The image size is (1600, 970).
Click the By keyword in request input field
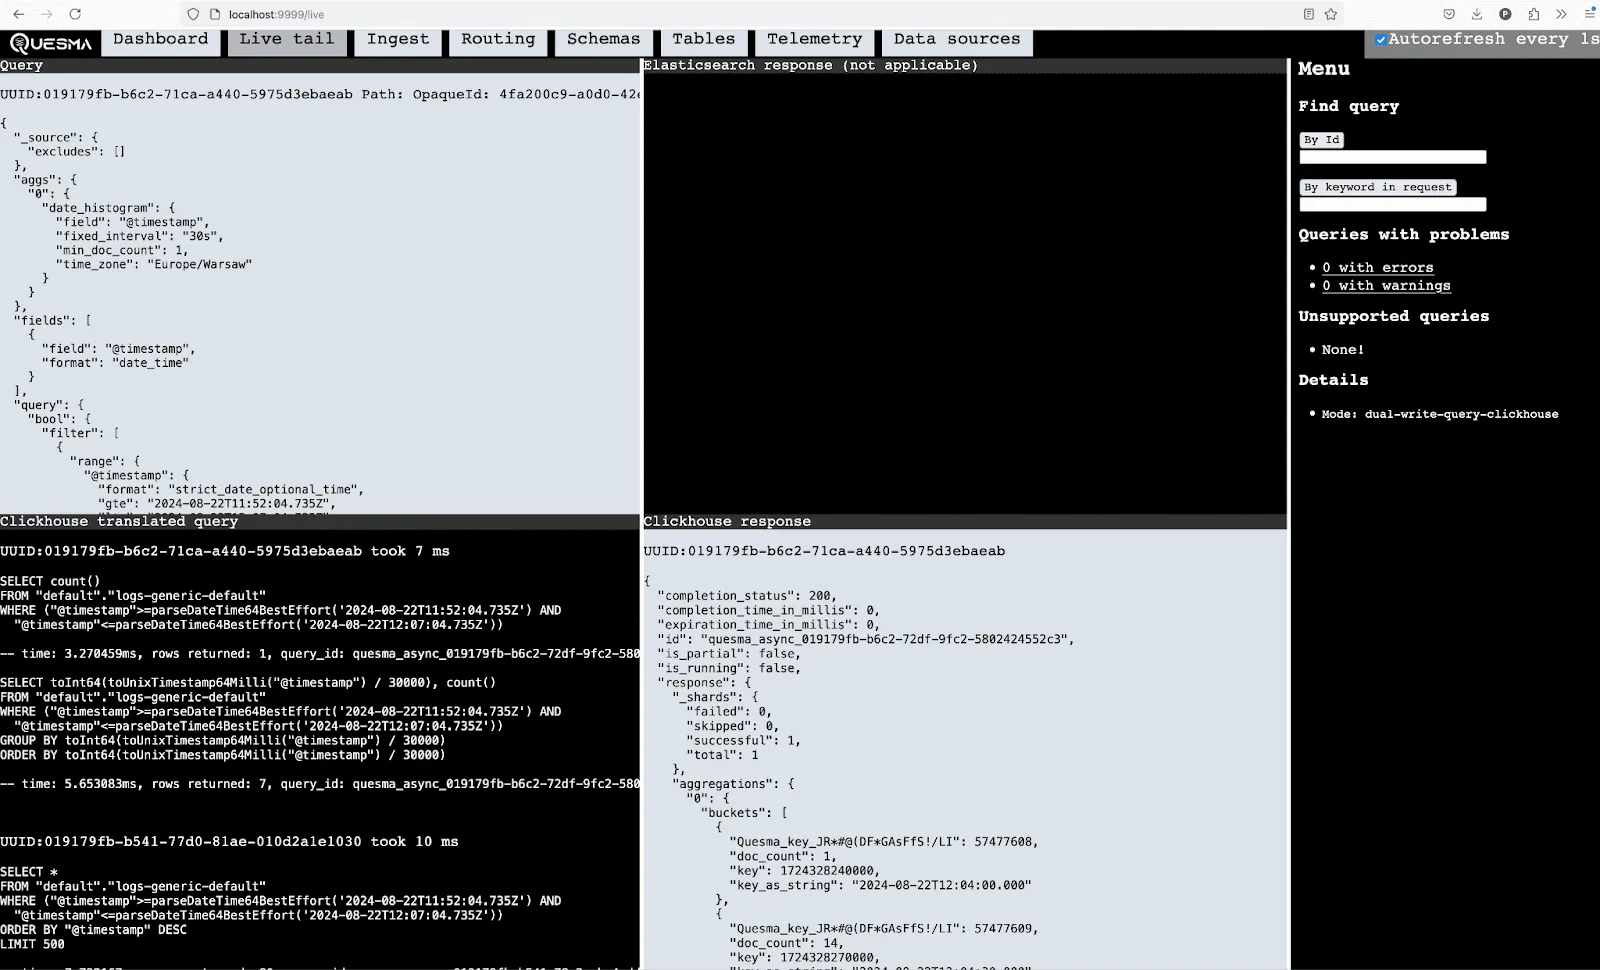click(1392, 204)
